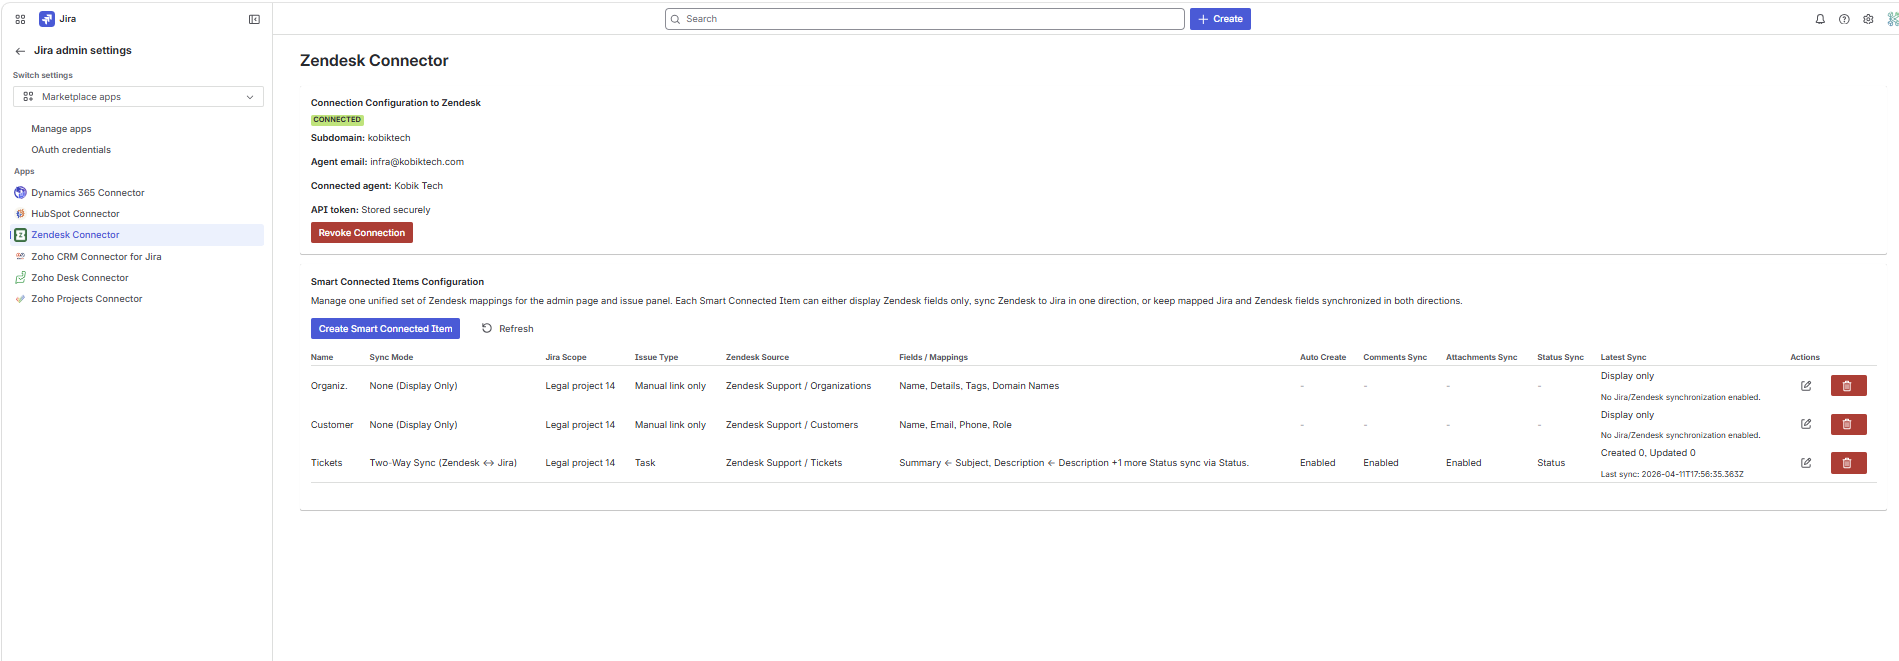
Task: Open the settings gear icon
Action: pyautogui.click(x=1868, y=19)
